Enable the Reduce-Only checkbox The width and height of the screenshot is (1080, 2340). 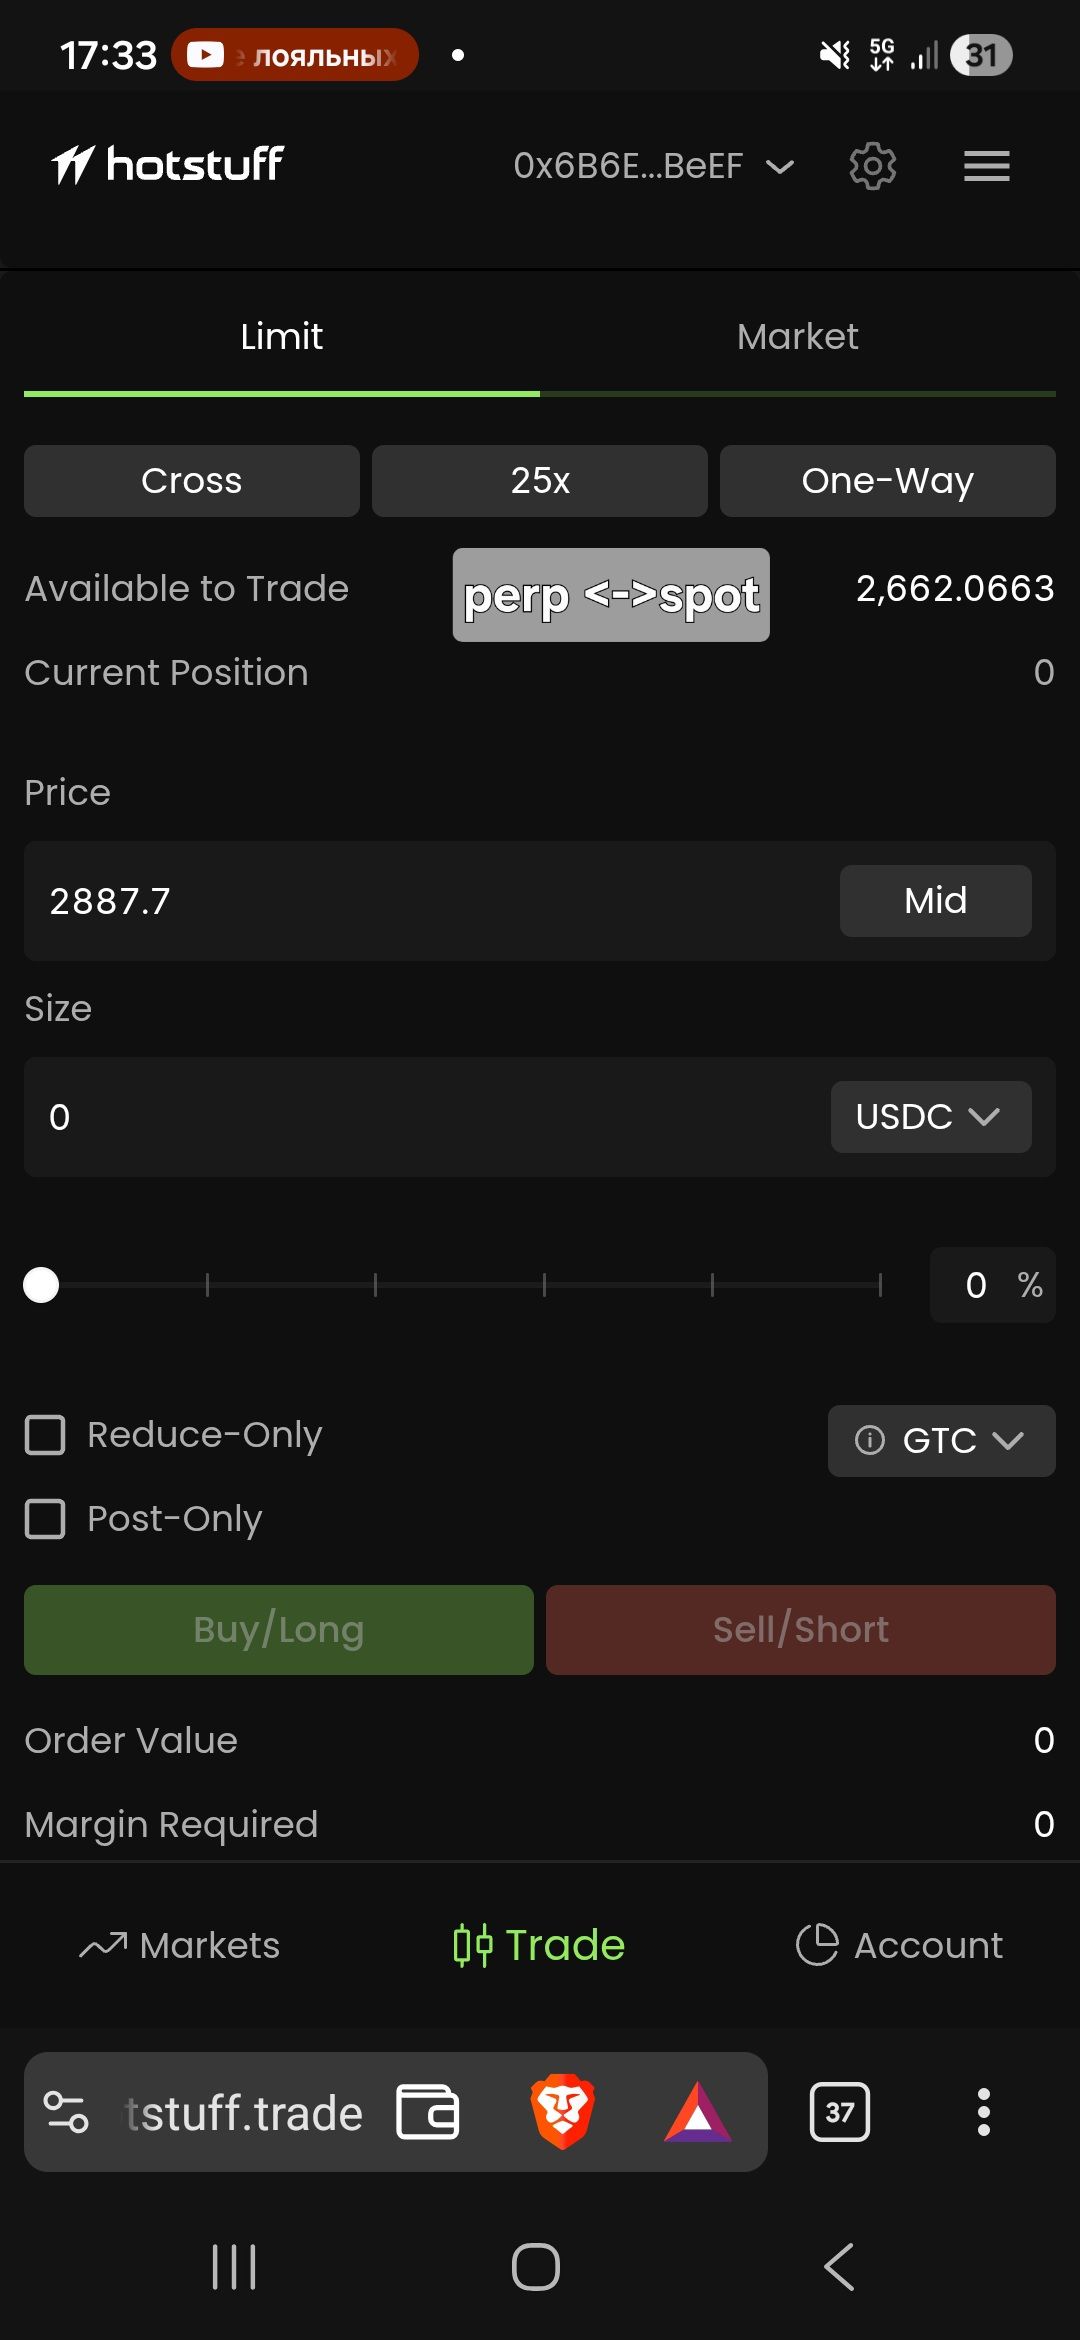46,1435
